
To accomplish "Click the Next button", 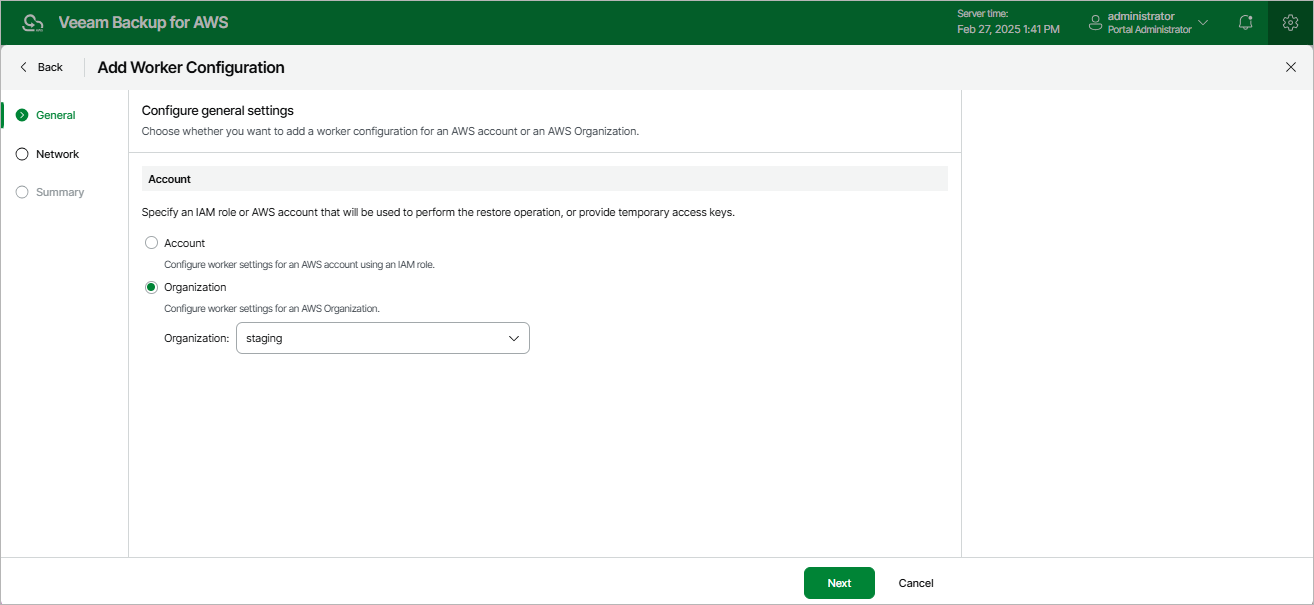I will 839,583.
